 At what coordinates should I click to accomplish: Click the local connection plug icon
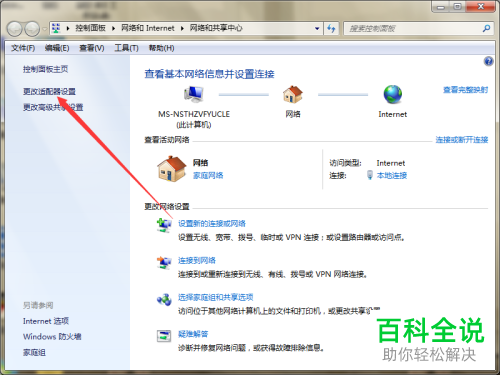[369, 175]
